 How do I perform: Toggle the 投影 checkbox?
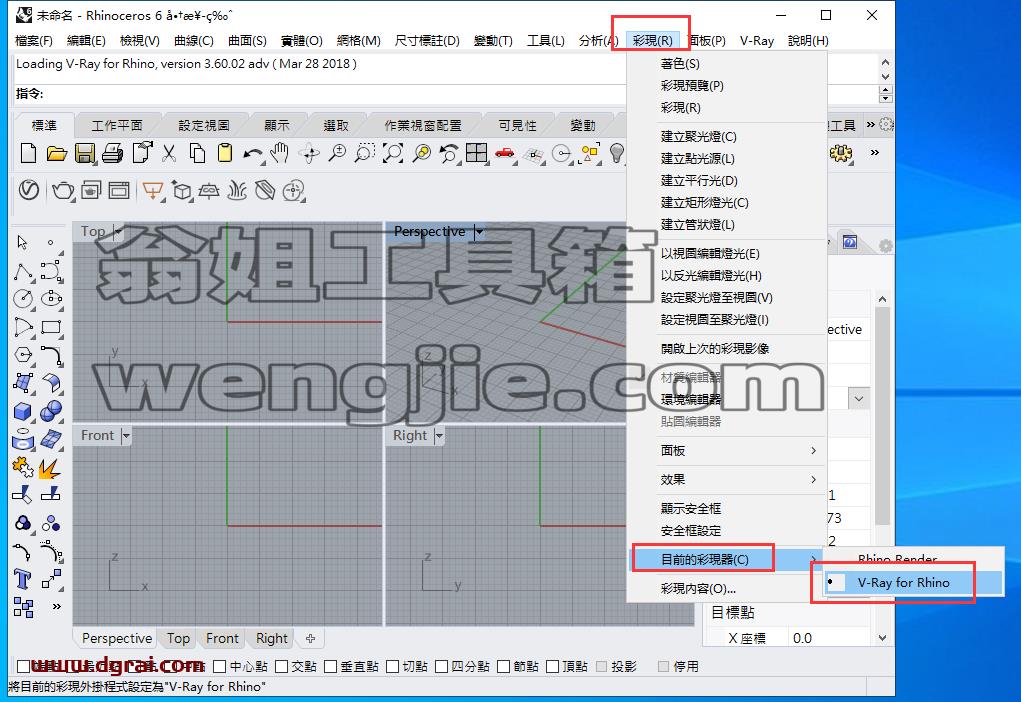[601, 667]
